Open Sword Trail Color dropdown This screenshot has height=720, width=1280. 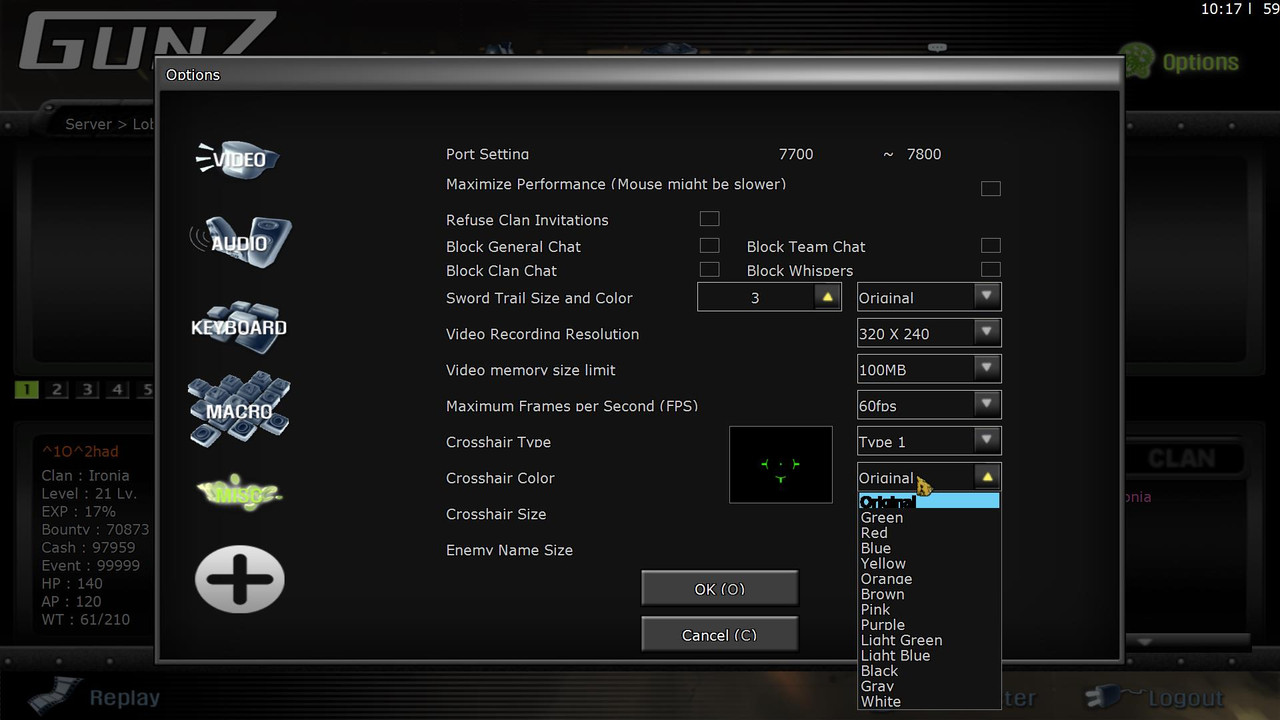[929, 297]
